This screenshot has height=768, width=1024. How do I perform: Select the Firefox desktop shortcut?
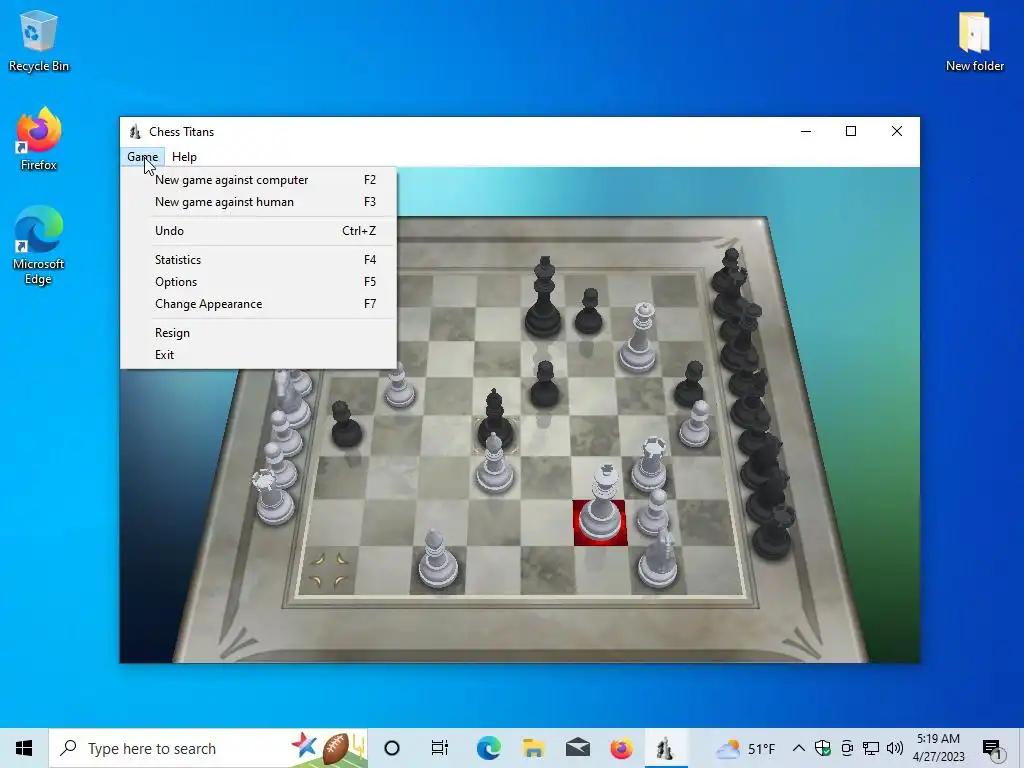[x=39, y=139]
